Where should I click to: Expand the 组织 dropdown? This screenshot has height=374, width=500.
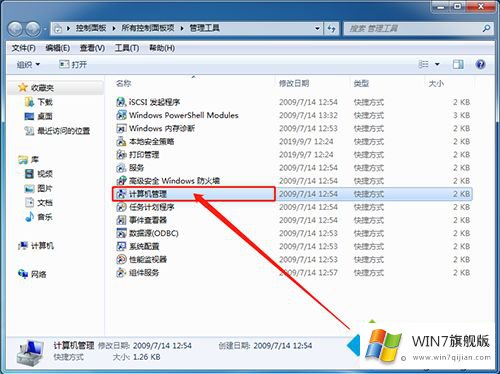point(28,64)
